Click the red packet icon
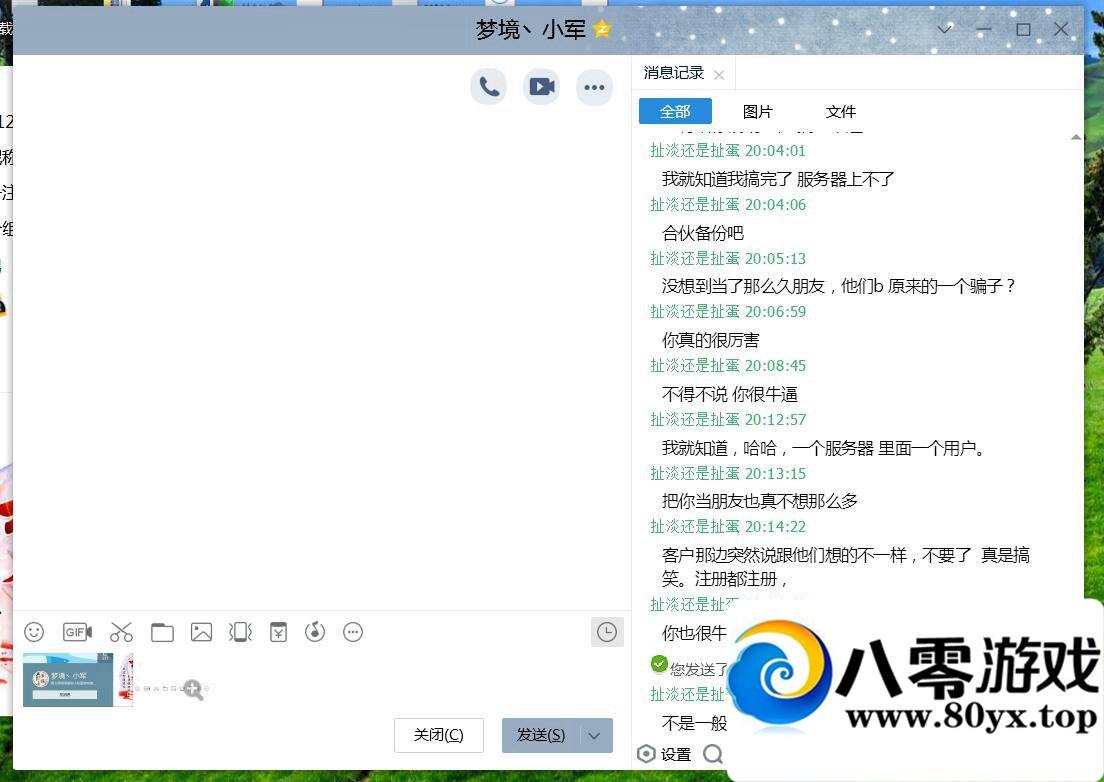Screen dimensions: 1104x782 (278, 632)
